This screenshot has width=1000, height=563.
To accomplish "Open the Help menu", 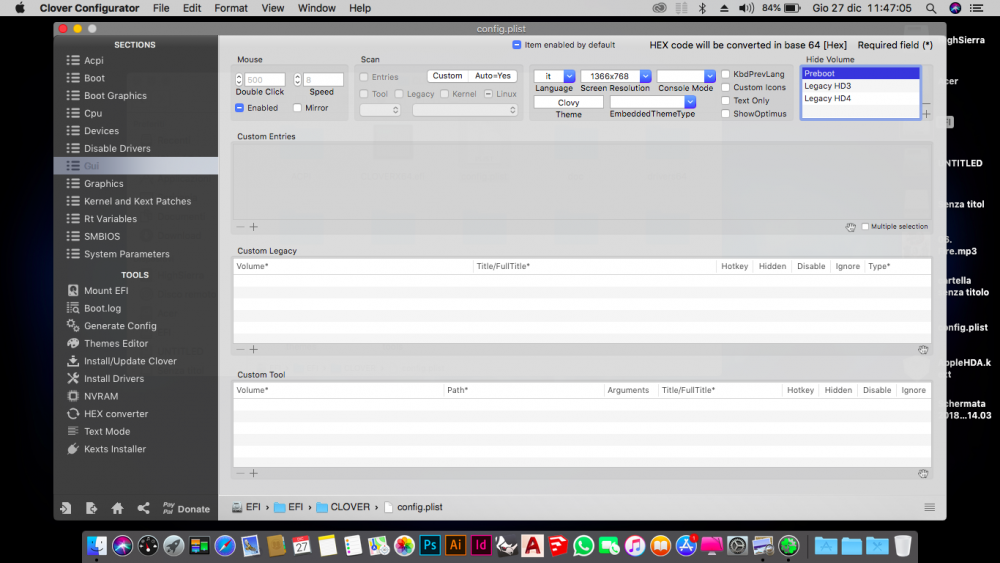I will (x=360, y=8).
